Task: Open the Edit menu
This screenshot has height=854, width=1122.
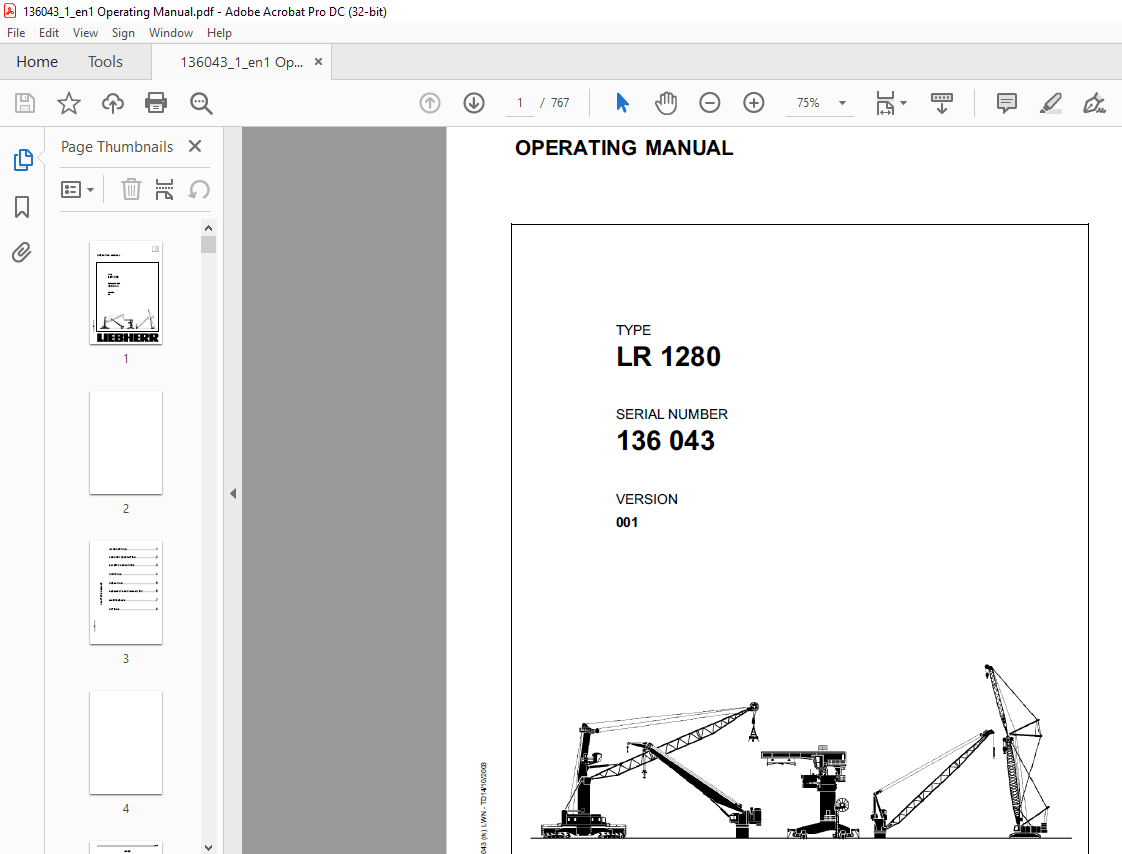Action: [x=49, y=33]
